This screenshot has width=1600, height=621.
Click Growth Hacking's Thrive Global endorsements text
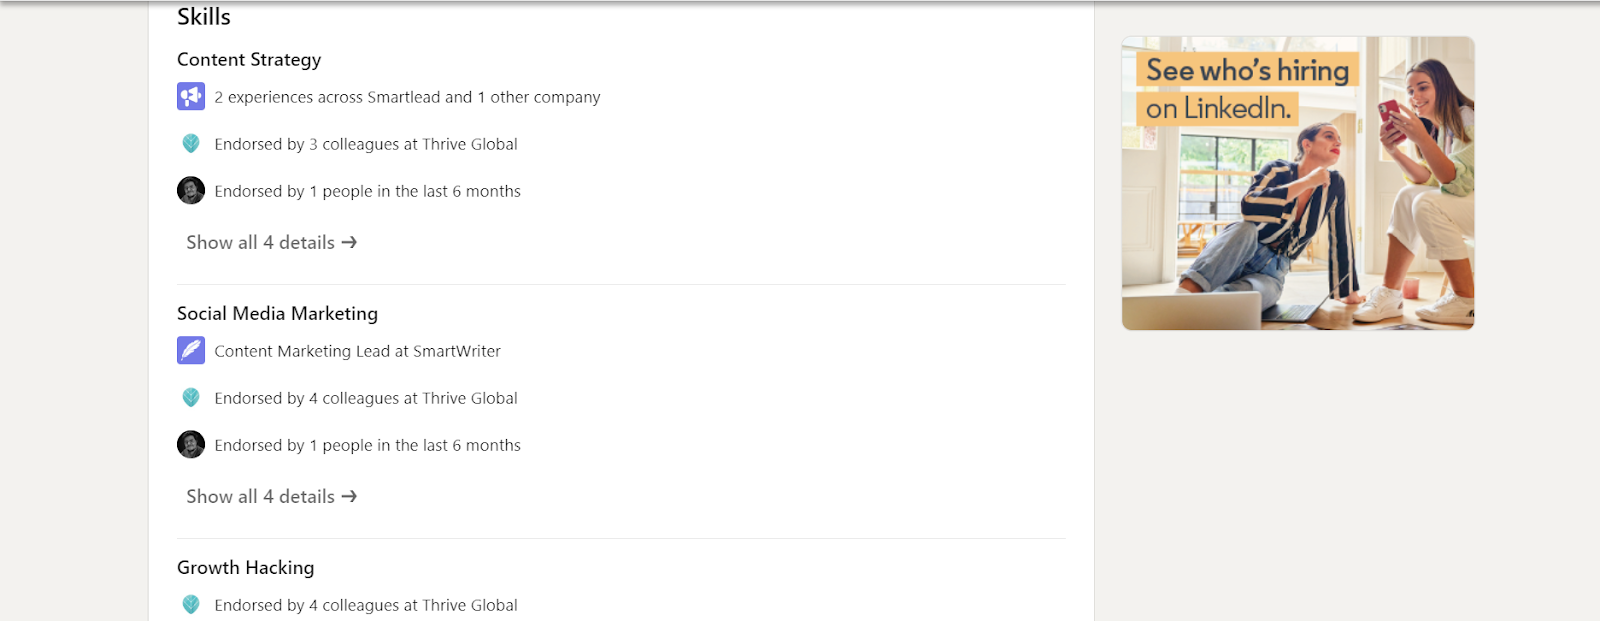(x=366, y=605)
